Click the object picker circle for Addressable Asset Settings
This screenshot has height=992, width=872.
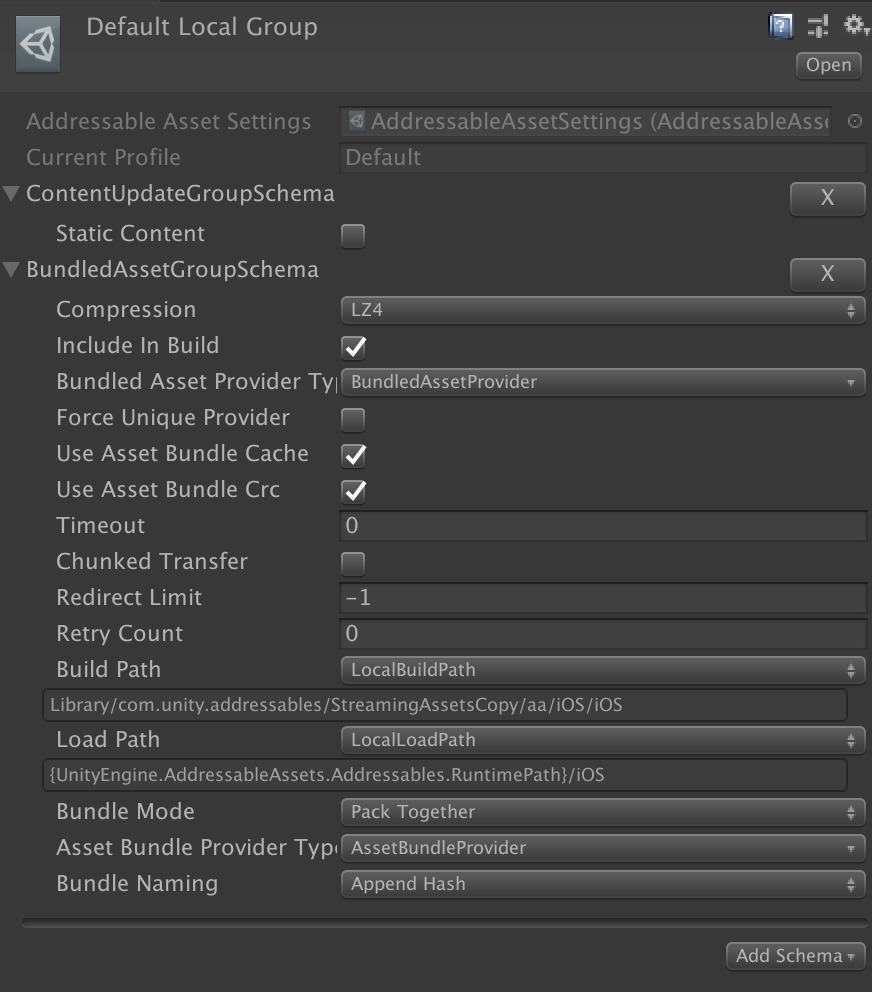(x=855, y=122)
